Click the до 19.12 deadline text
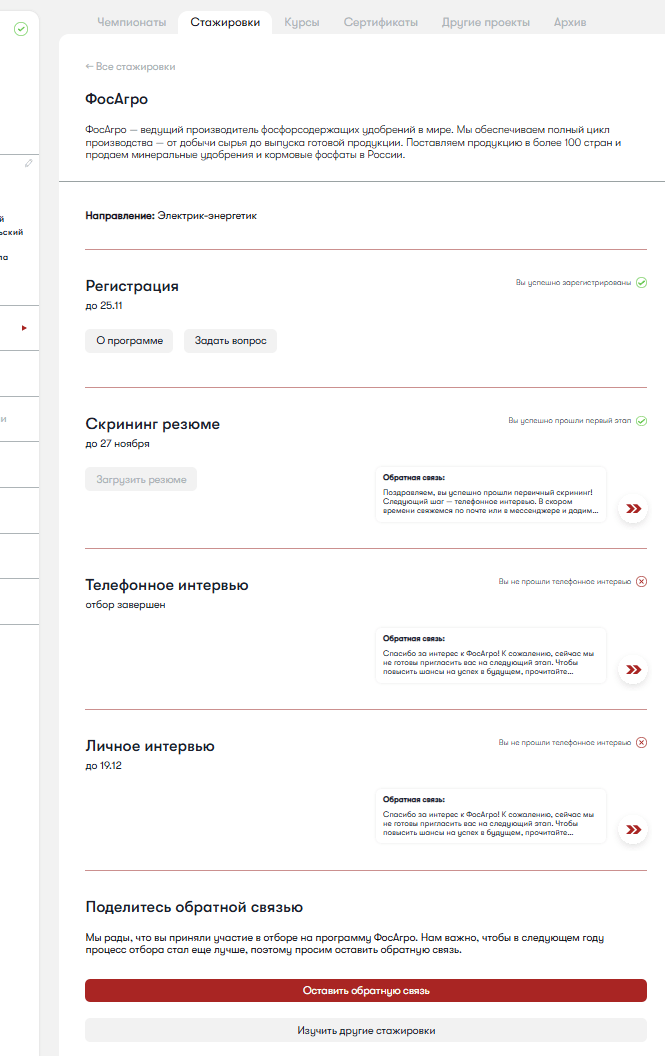665x1056 pixels. (103, 766)
